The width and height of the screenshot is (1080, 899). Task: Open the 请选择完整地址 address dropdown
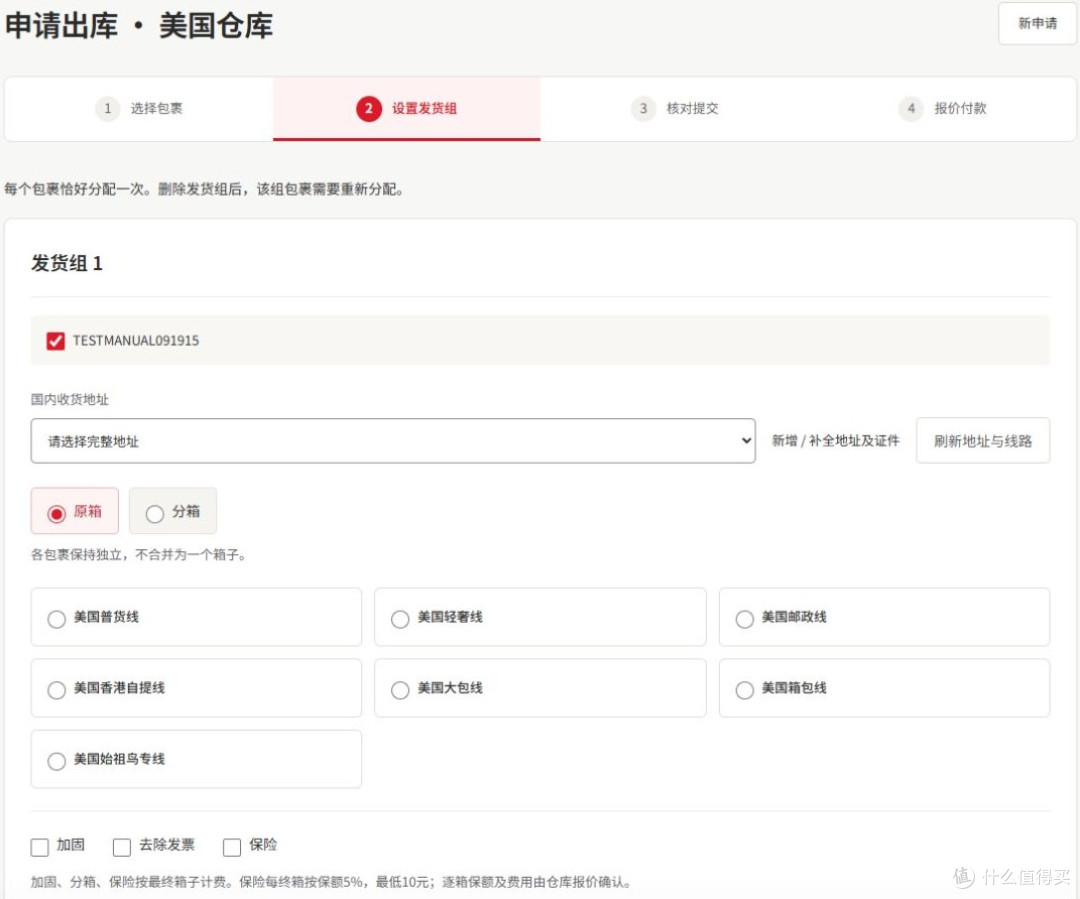(x=393, y=441)
